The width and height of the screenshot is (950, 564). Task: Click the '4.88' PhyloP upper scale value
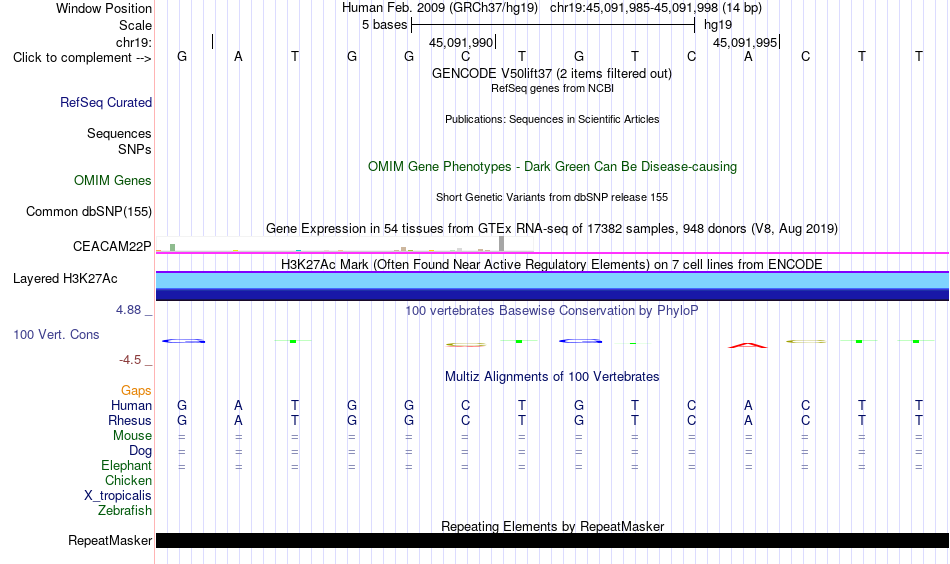pyautogui.click(x=128, y=310)
